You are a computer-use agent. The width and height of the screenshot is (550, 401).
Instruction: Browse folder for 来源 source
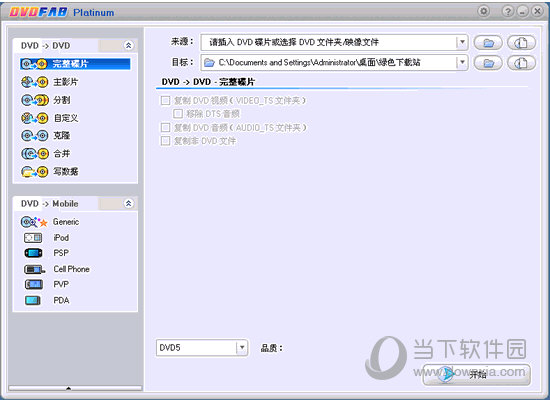(x=488, y=43)
